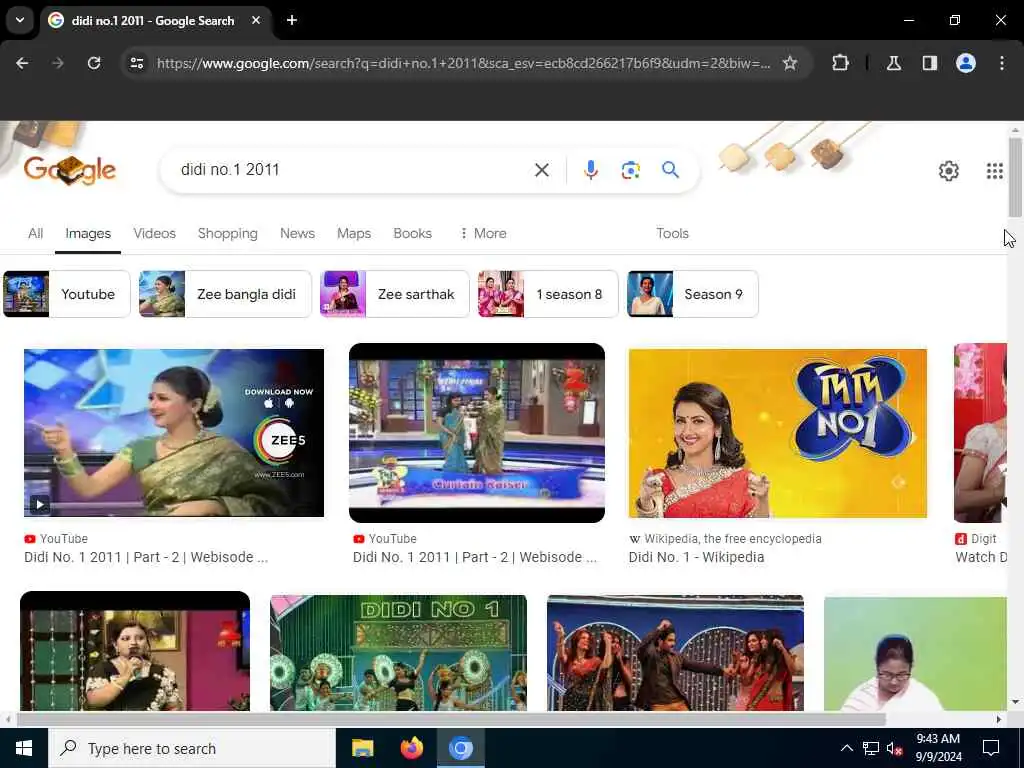Close the didi no.1 2011 tab
The image size is (1024, 768).
(x=256, y=20)
